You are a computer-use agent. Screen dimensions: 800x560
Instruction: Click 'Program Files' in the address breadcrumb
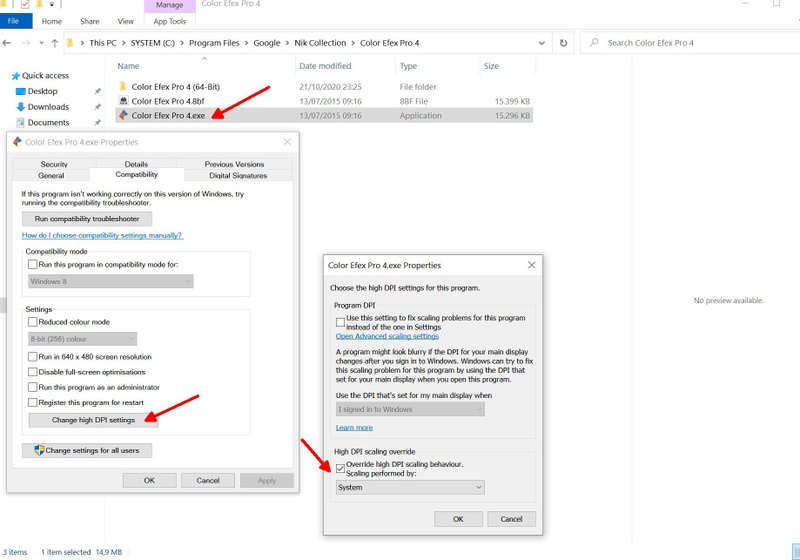pos(214,43)
